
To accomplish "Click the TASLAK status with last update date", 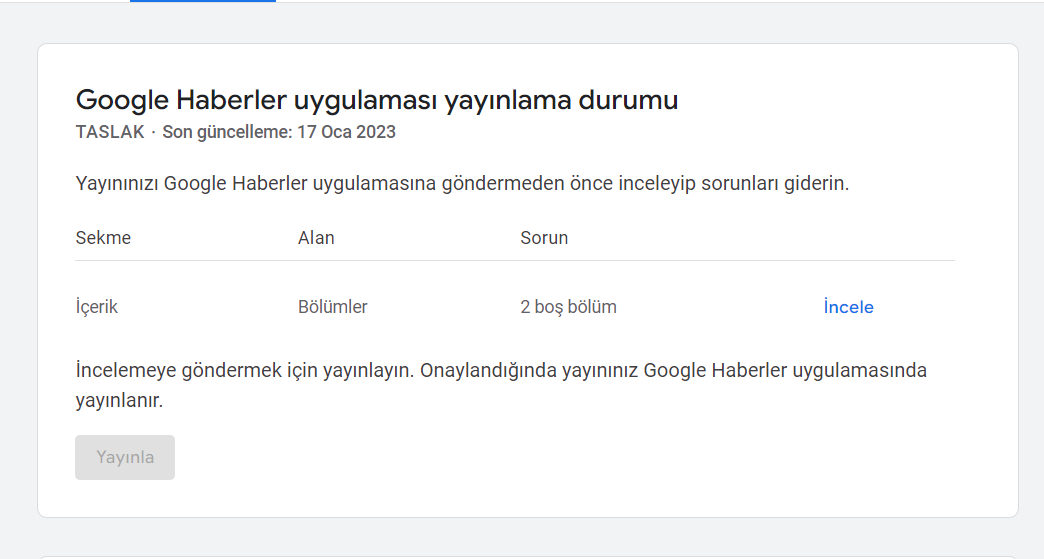I will tap(236, 132).
